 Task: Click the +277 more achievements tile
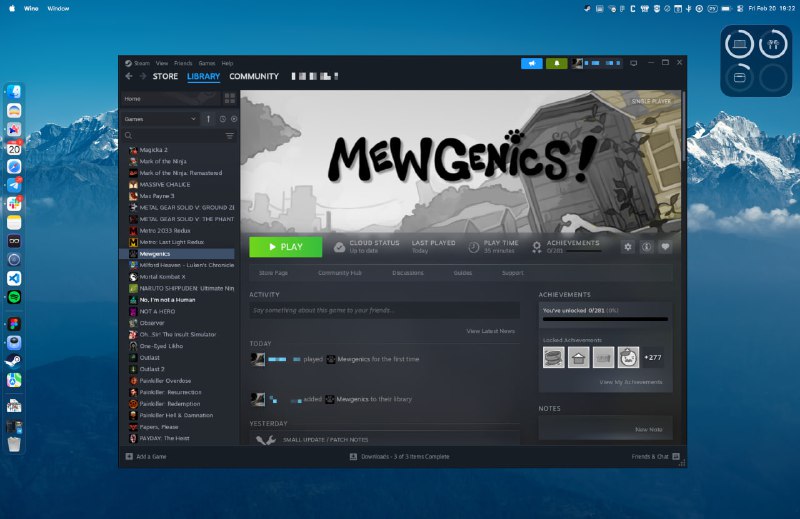653,357
